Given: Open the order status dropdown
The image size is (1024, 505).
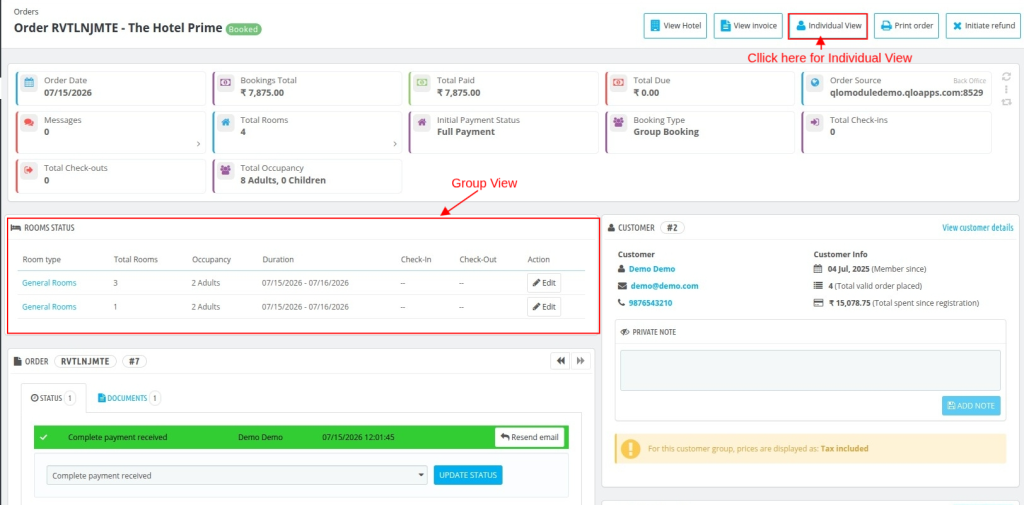Looking at the screenshot, I should (x=238, y=476).
